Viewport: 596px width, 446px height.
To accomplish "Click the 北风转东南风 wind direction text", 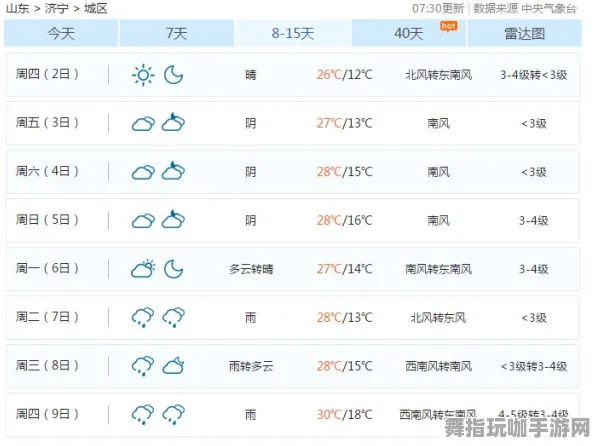I will point(438,75).
